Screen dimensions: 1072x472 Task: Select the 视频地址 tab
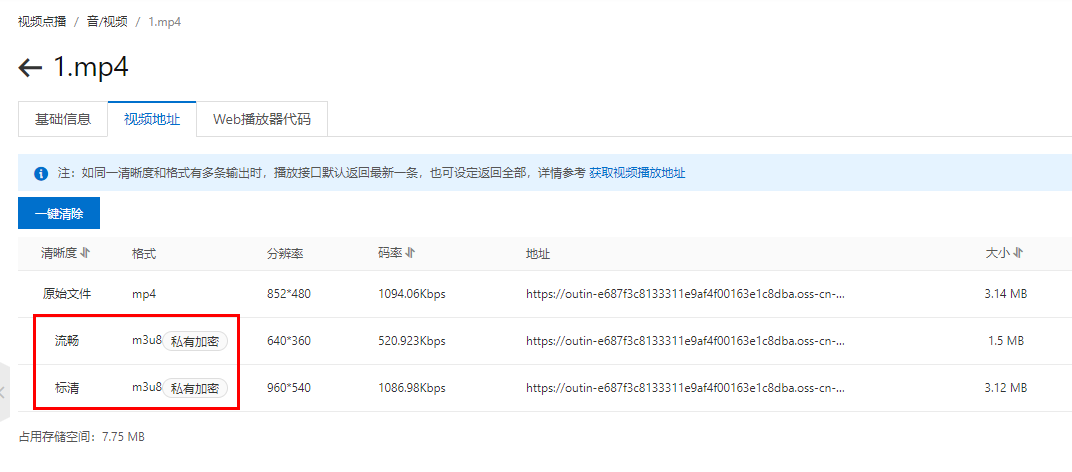tap(152, 119)
